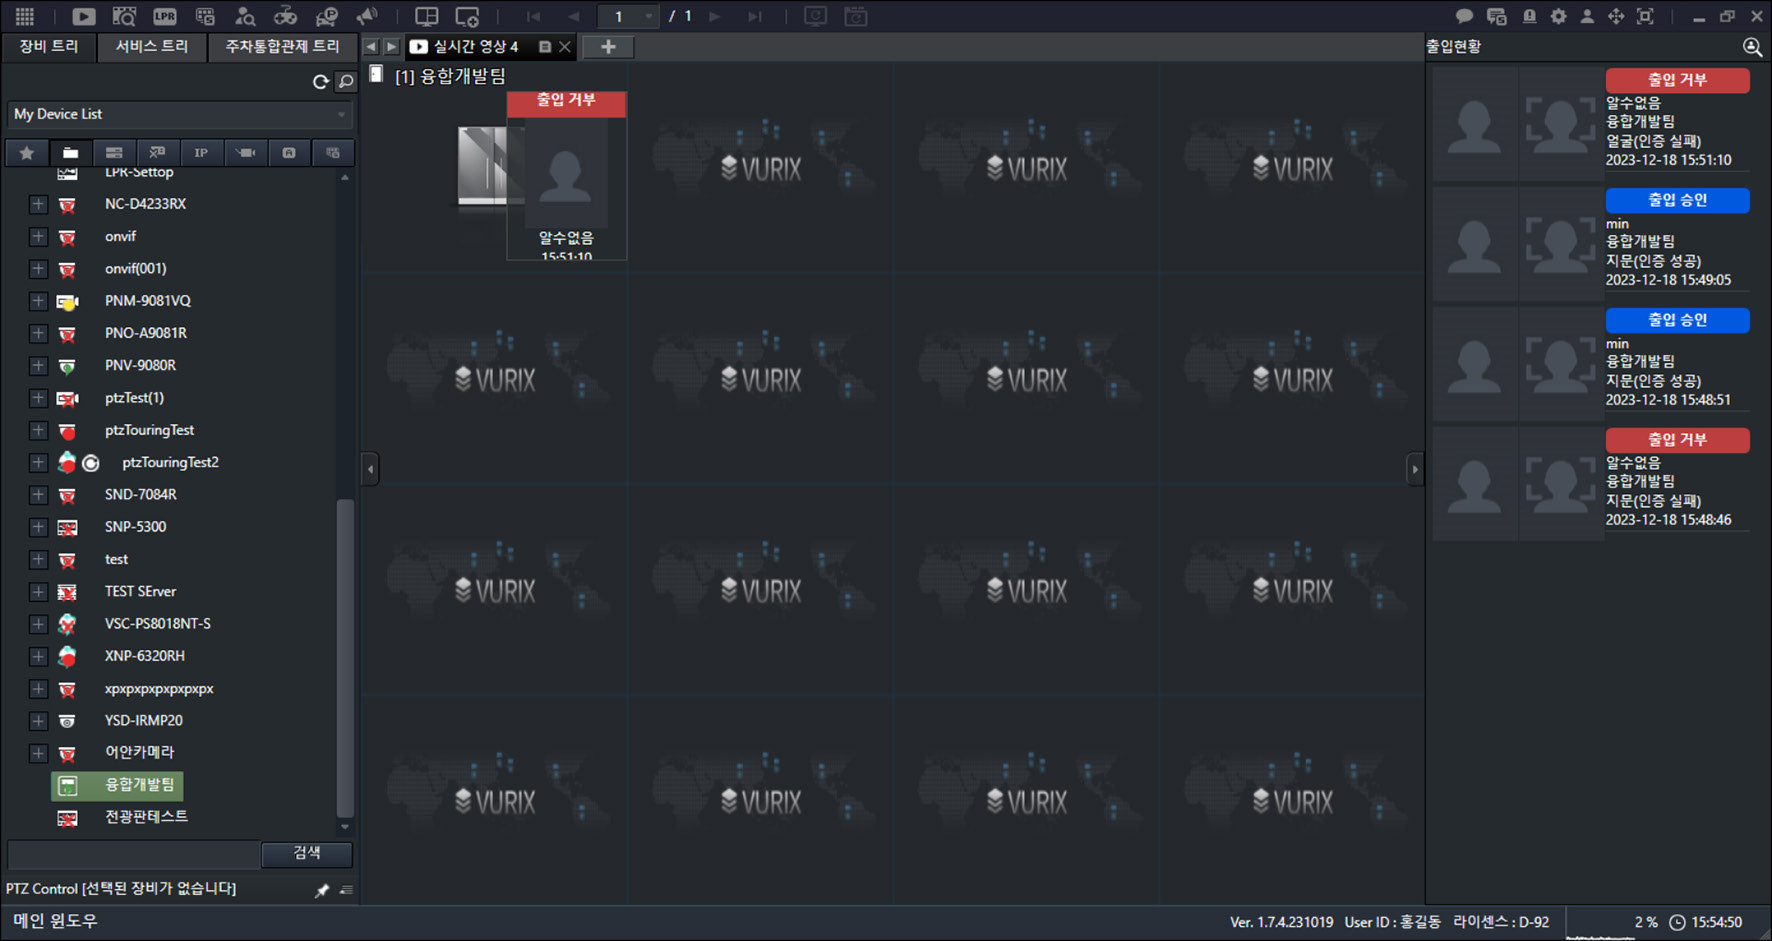1772x941 pixels.
Task: Open the joystick PTZ controller tool
Action: click(x=286, y=16)
